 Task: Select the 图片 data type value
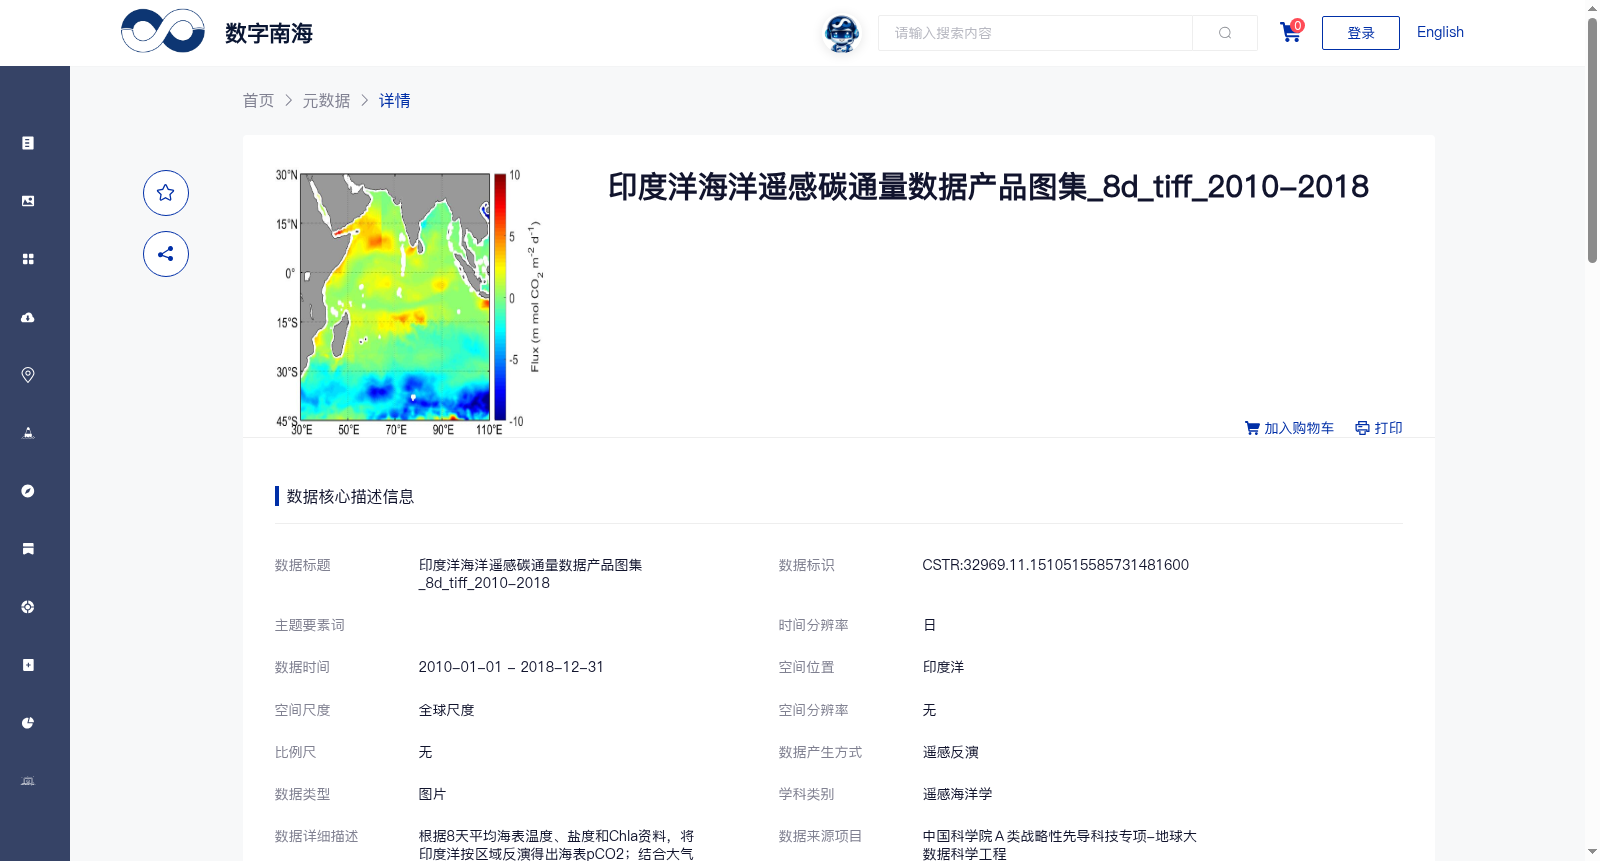432,794
